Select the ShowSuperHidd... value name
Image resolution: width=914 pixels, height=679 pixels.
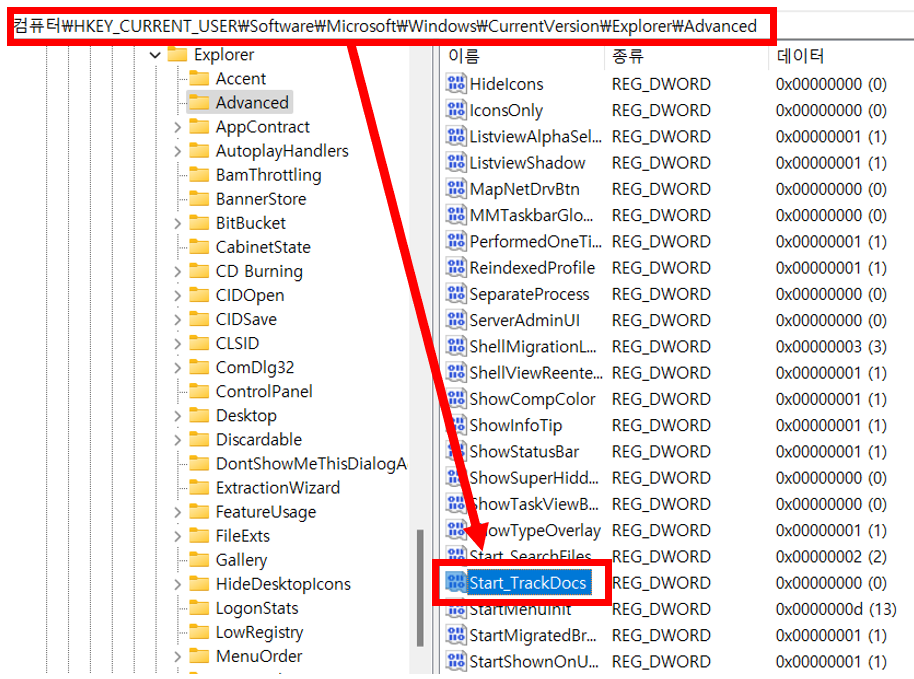tap(534, 477)
